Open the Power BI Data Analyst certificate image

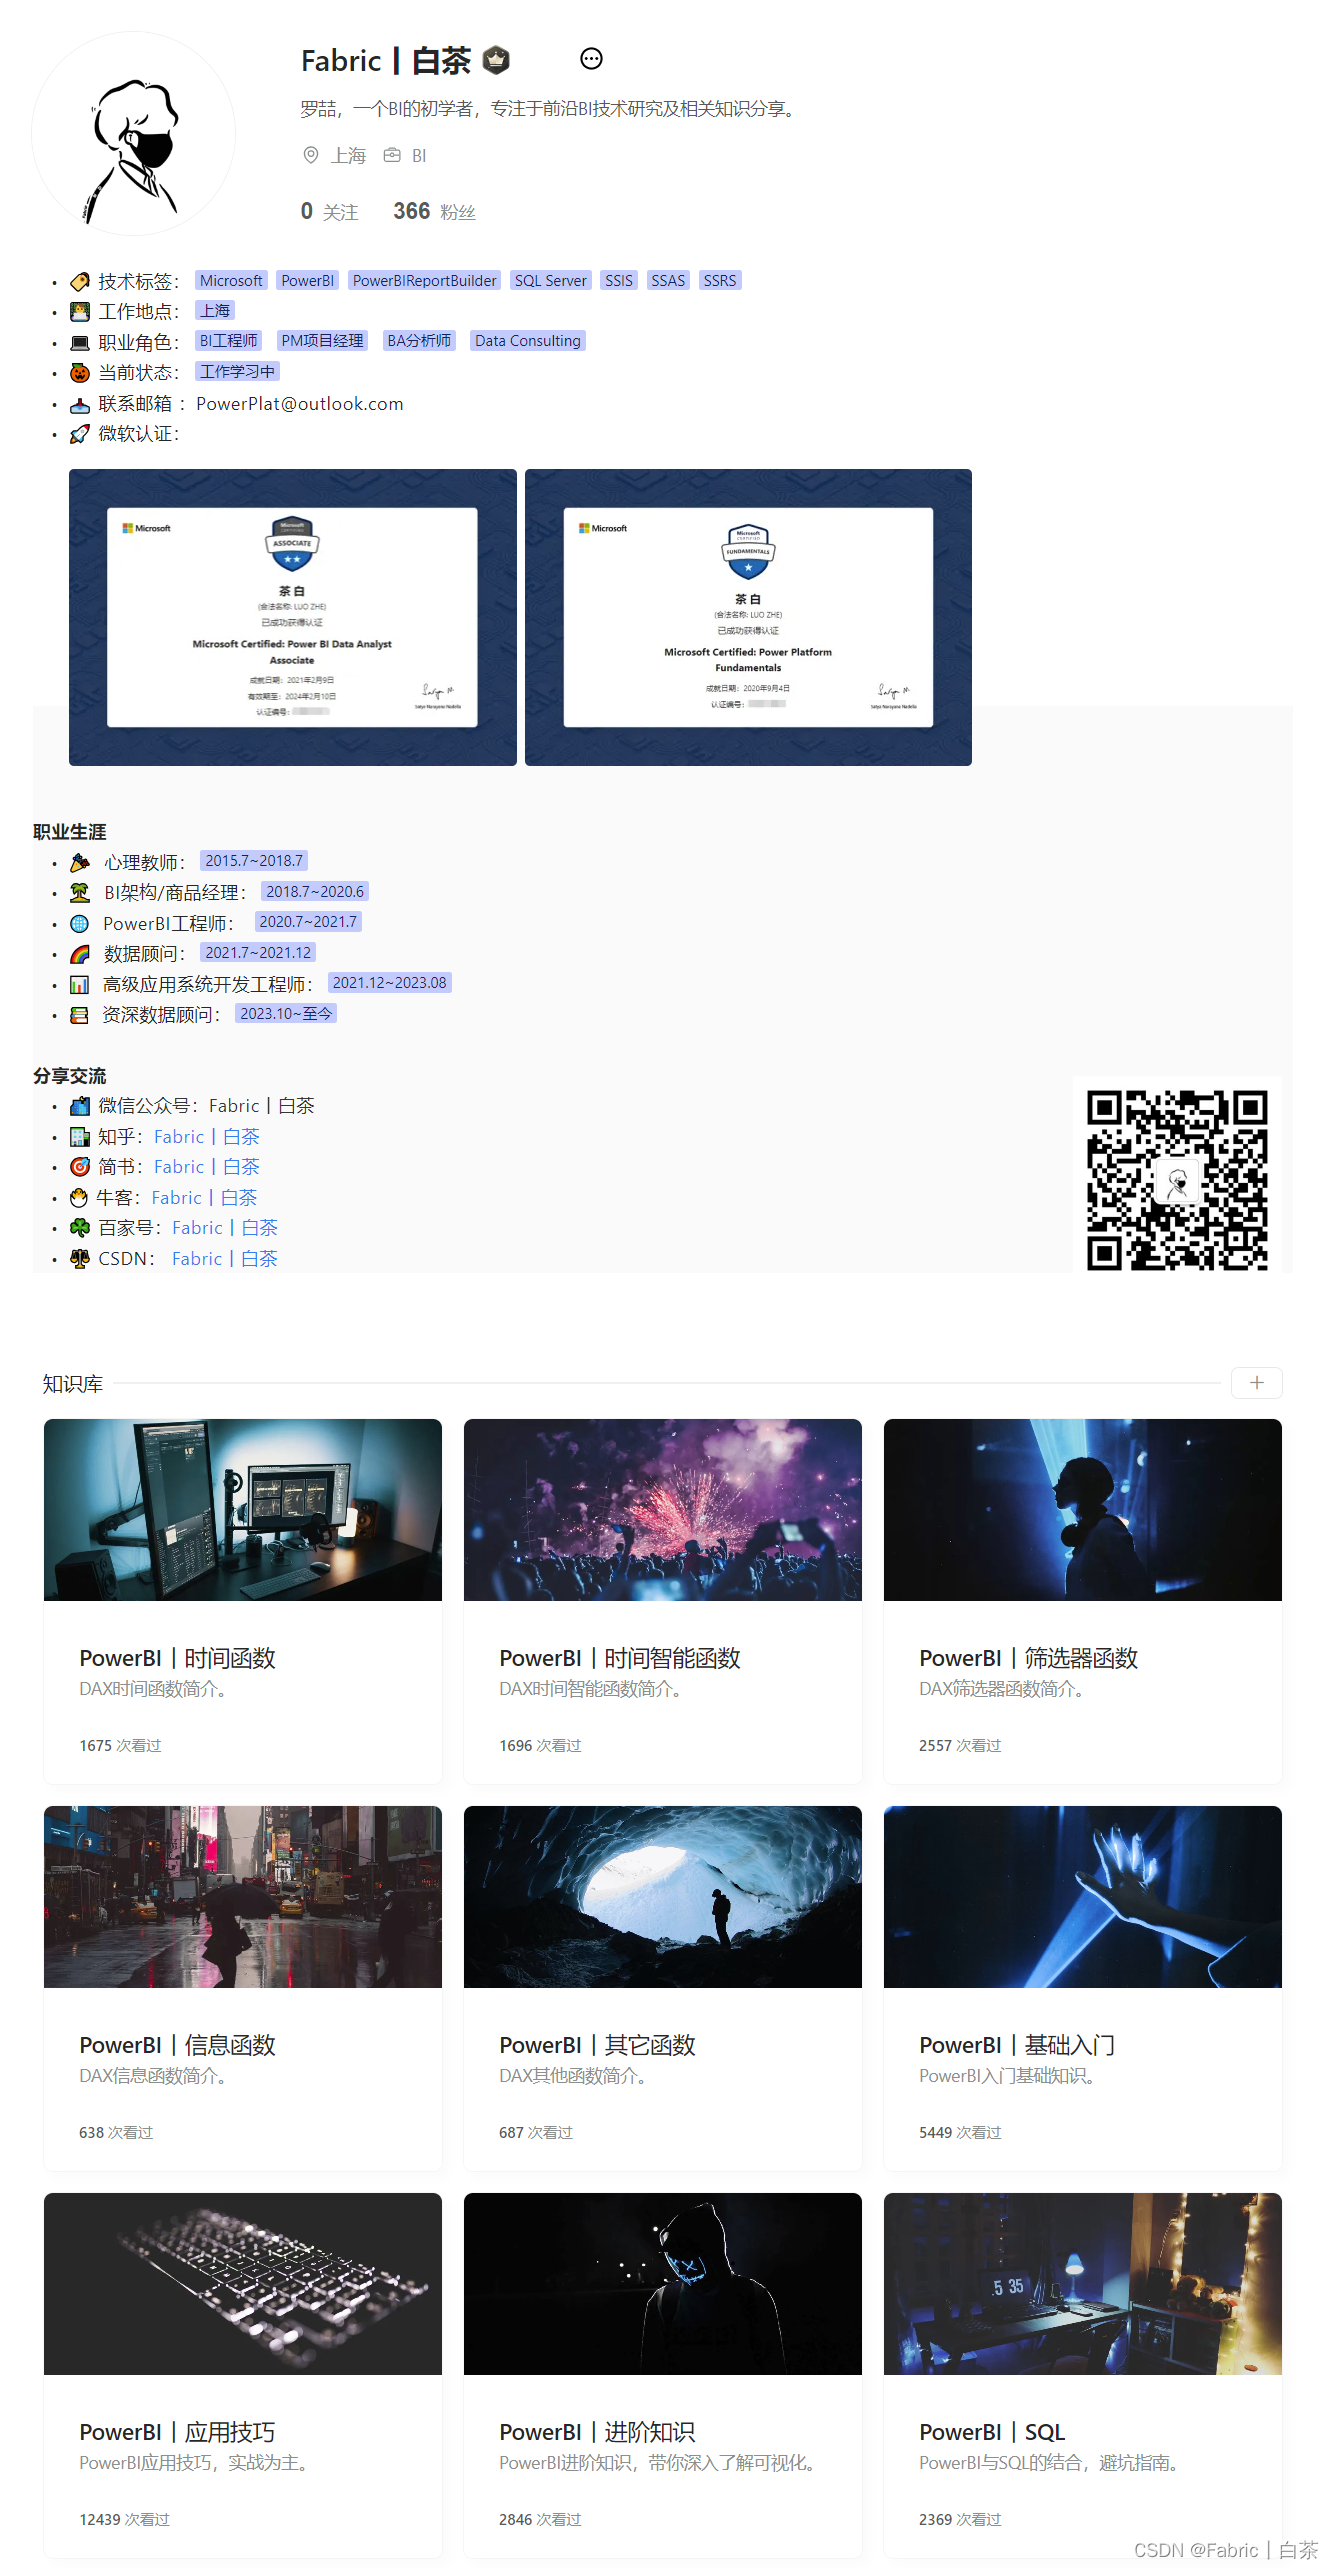tap(293, 617)
